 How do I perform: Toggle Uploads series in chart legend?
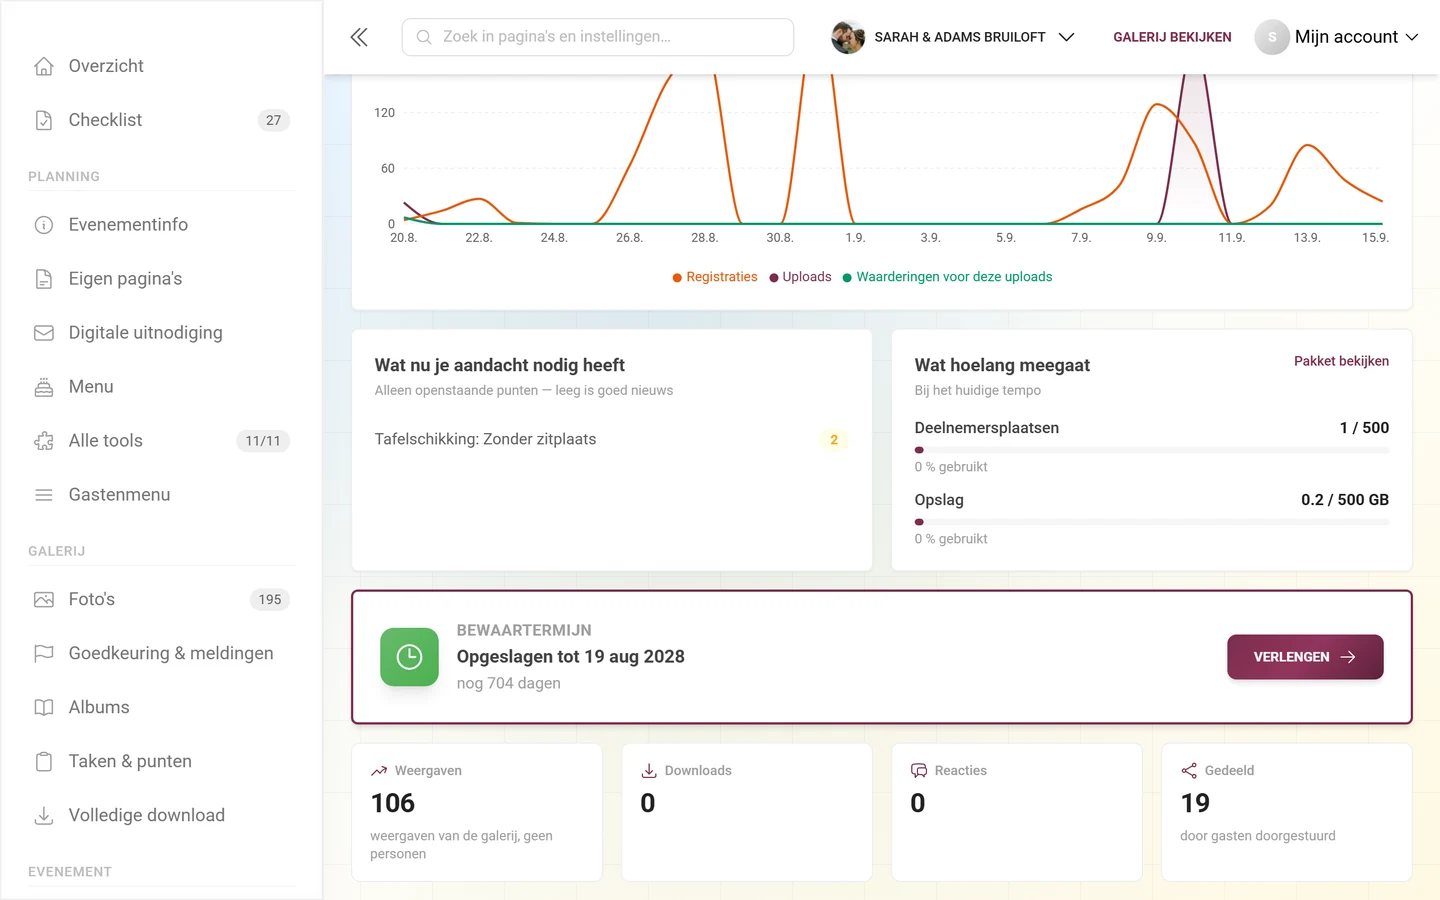800,277
